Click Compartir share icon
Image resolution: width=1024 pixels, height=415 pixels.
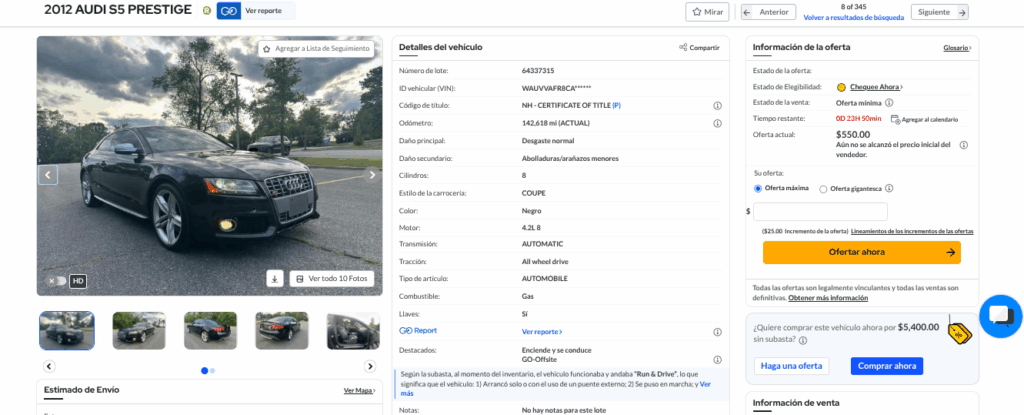[x=683, y=47]
